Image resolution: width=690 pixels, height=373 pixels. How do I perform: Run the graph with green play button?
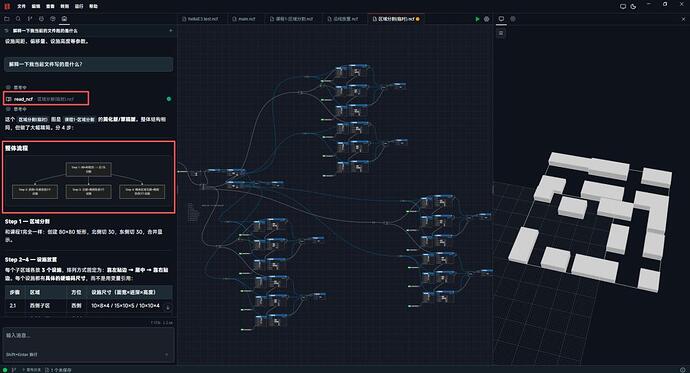click(477, 19)
